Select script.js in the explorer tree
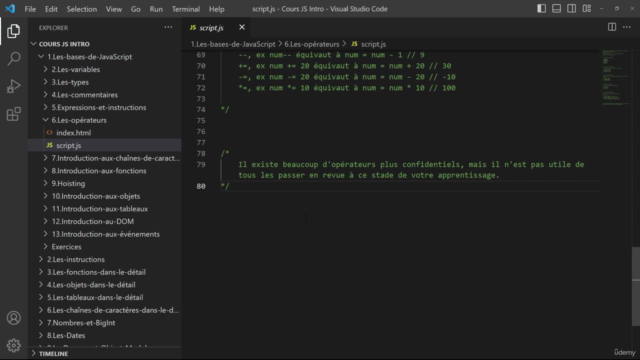 tap(105, 145)
